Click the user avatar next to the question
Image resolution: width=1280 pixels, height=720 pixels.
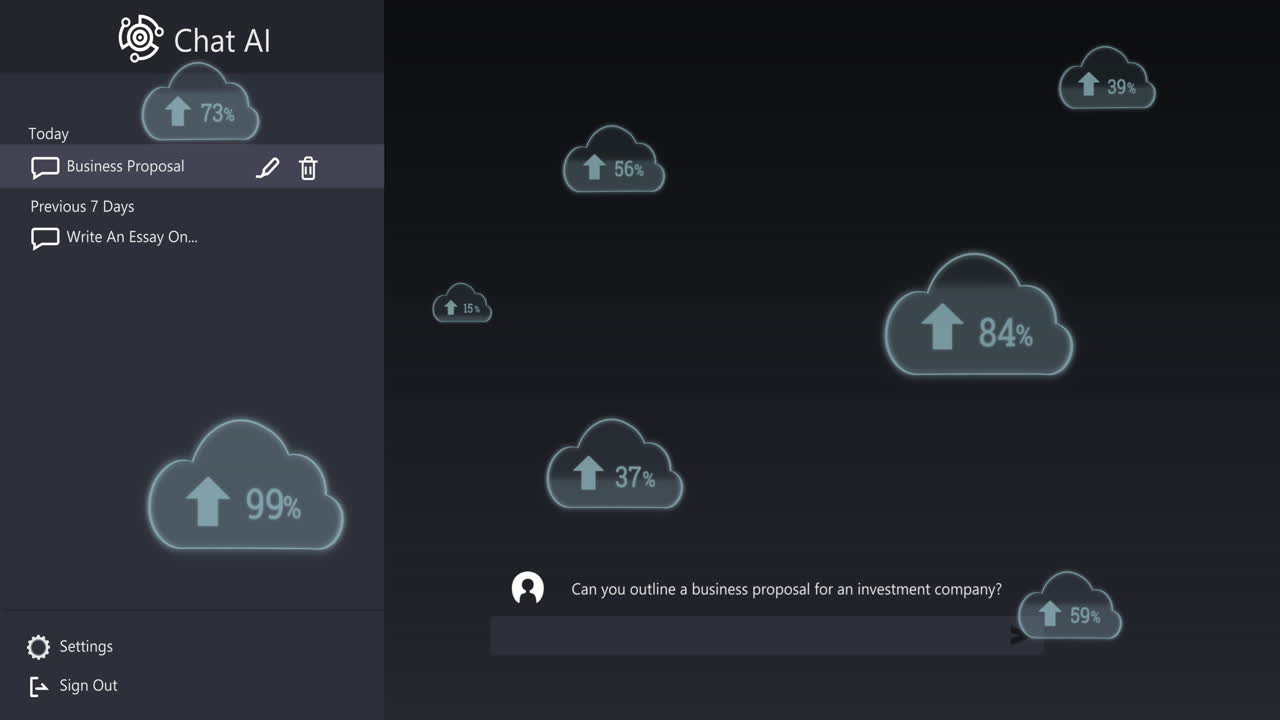pyautogui.click(x=527, y=588)
